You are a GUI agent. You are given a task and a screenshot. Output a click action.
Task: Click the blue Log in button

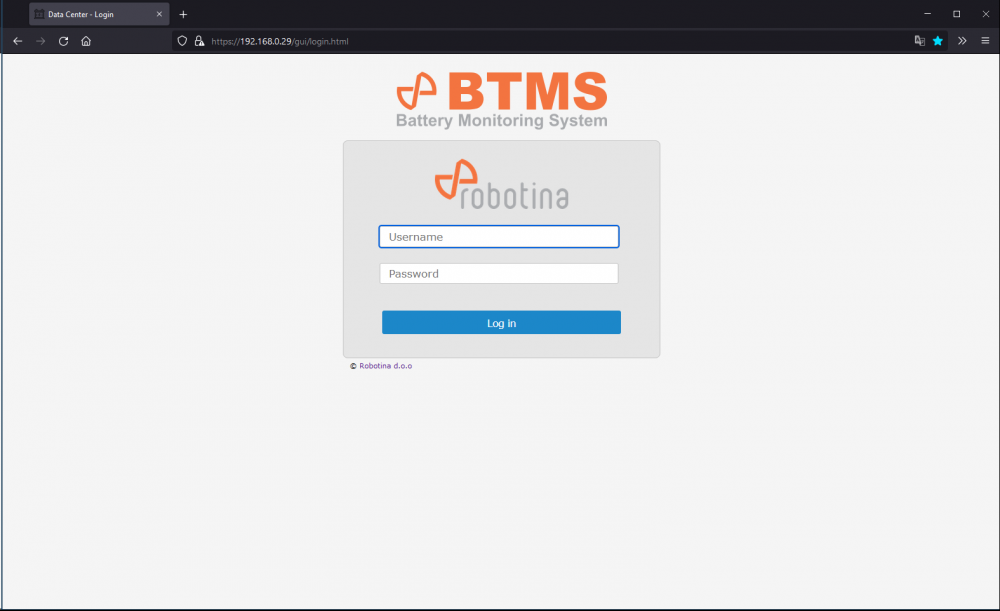pos(501,323)
